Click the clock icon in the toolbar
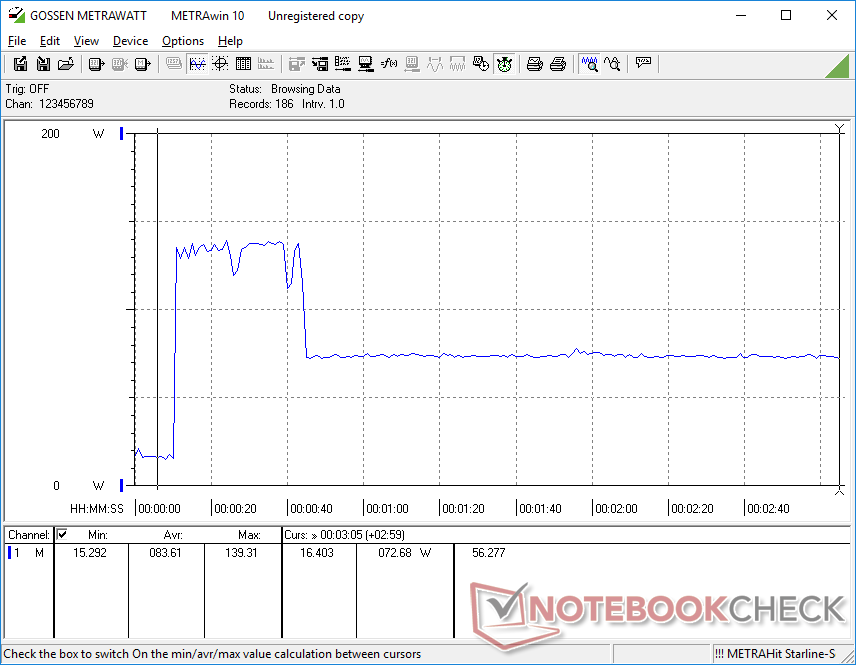Screen dimensions: 856x665 (x=505, y=64)
